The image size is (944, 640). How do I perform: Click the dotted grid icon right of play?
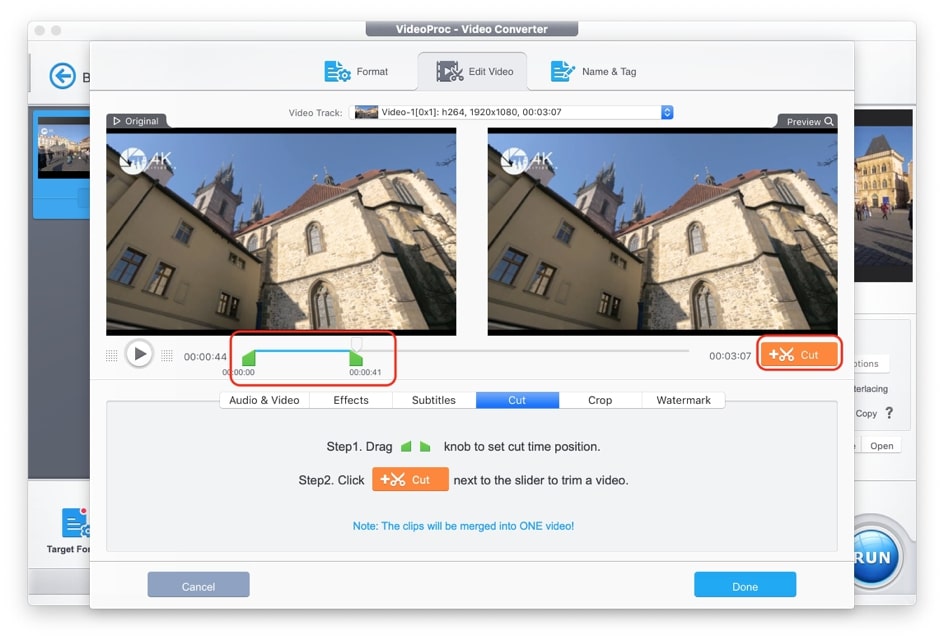[x=167, y=355]
